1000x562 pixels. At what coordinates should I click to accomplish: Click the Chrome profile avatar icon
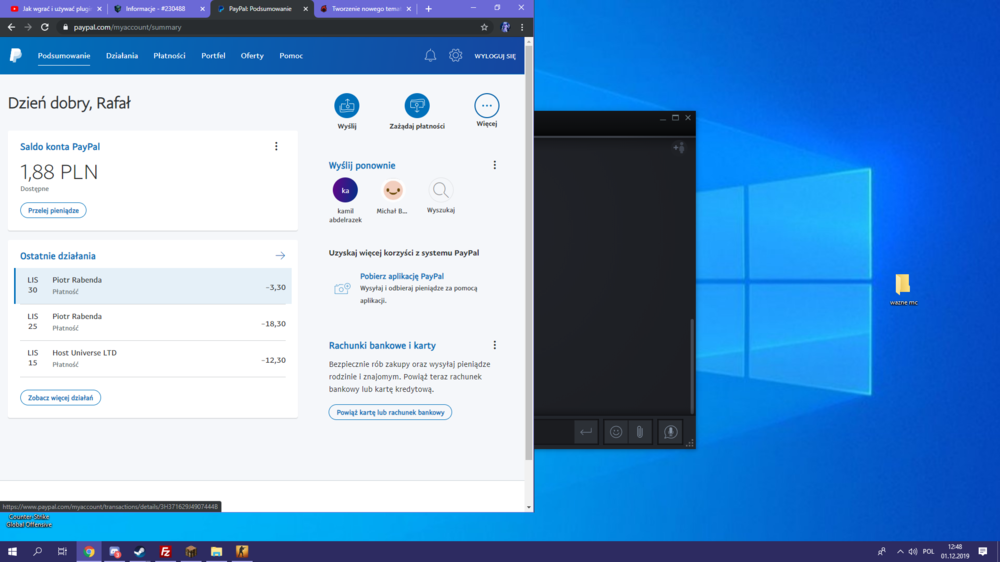[x=505, y=27]
